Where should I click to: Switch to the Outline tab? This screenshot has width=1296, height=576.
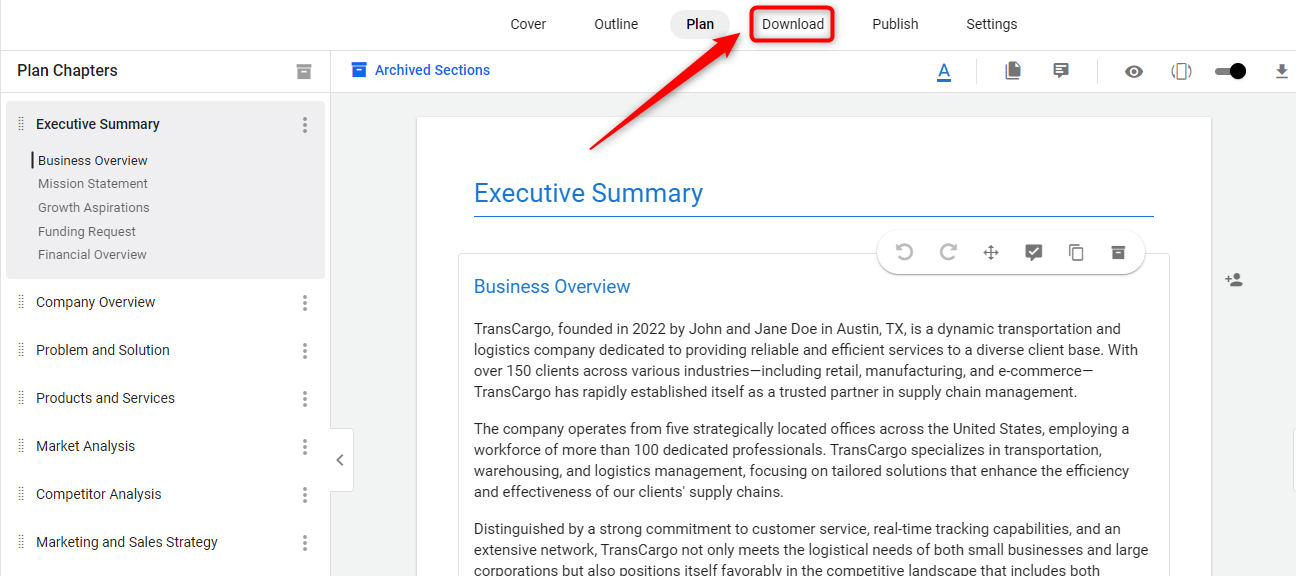click(616, 24)
